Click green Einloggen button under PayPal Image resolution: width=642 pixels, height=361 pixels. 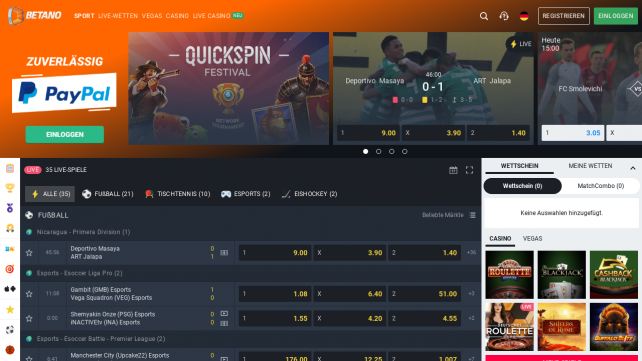pyautogui.click(x=65, y=134)
